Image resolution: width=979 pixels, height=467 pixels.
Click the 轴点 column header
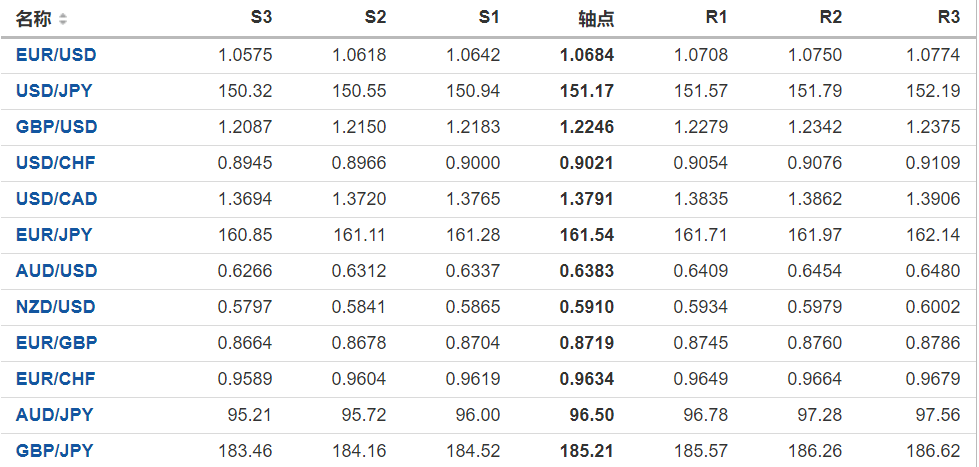[x=596, y=19]
